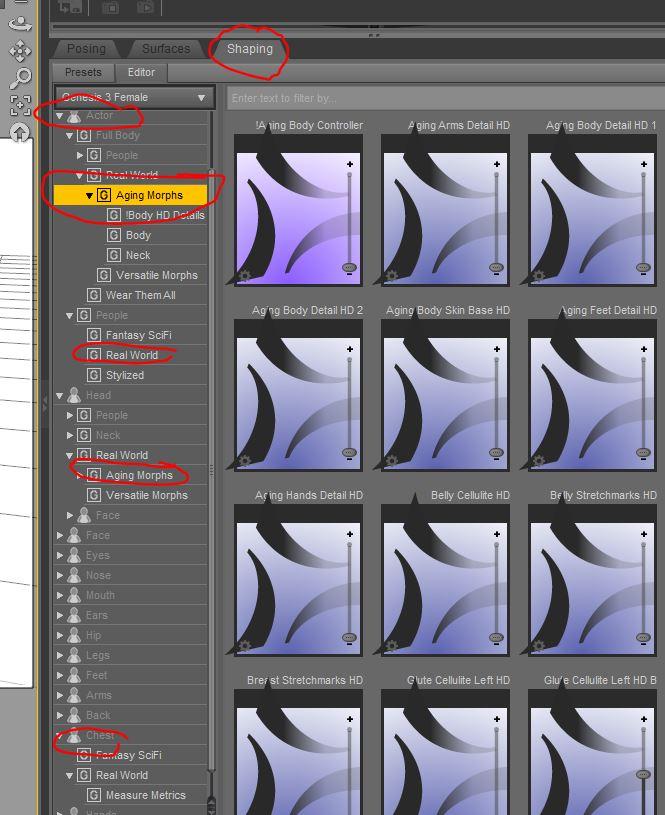
Task: Click plus icon on !Aging Body Controller
Action: tap(350, 164)
